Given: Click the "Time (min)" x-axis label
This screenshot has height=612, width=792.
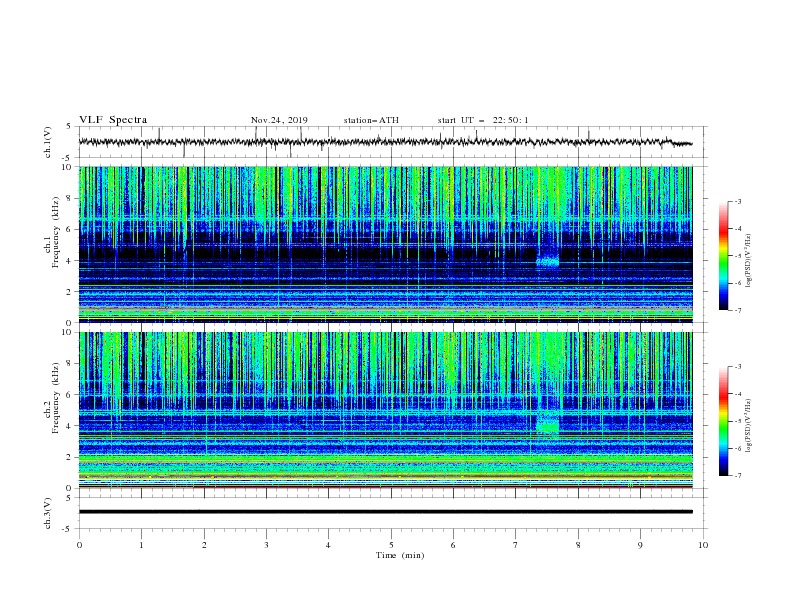Looking at the screenshot, I should pyautogui.click(x=400, y=555).
